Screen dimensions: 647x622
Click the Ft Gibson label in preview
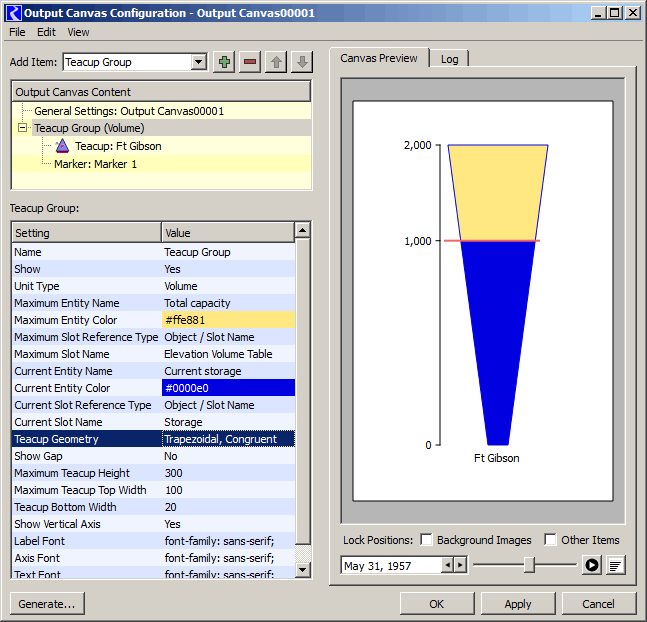tap(496, 458)
